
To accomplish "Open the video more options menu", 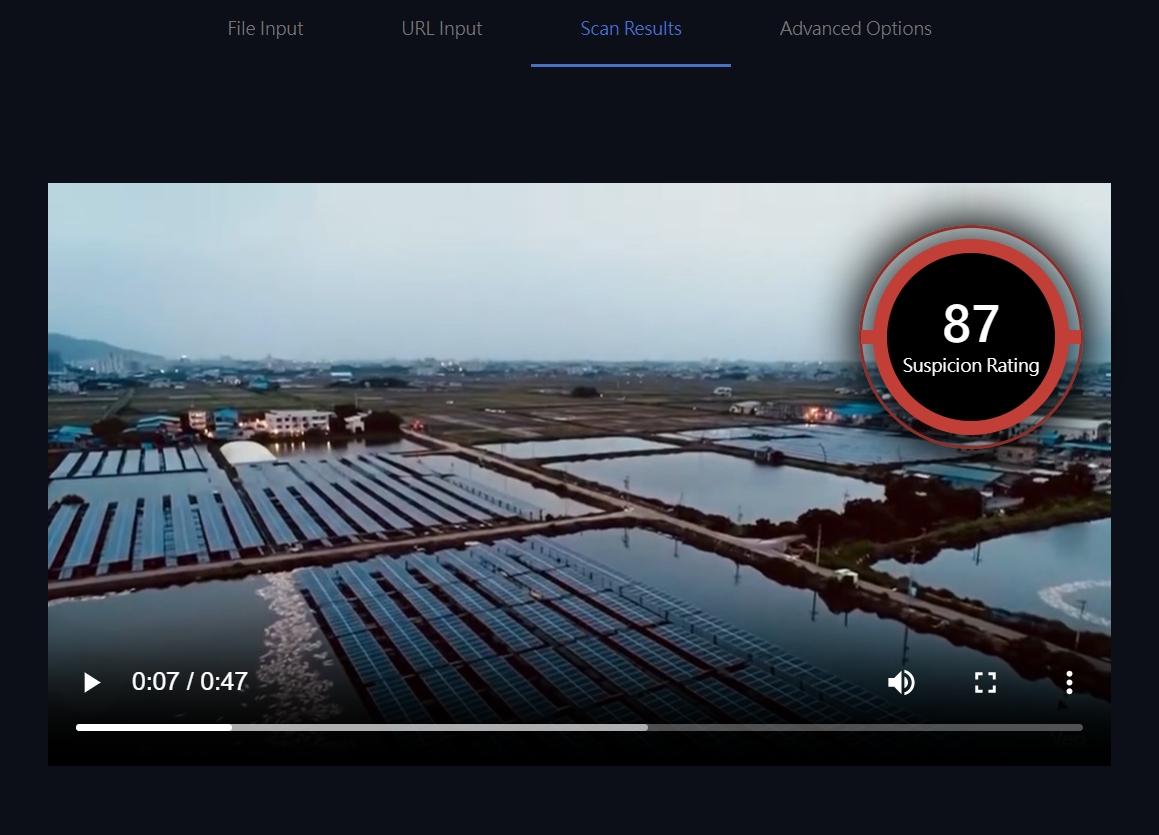I will coord(1069,683).
